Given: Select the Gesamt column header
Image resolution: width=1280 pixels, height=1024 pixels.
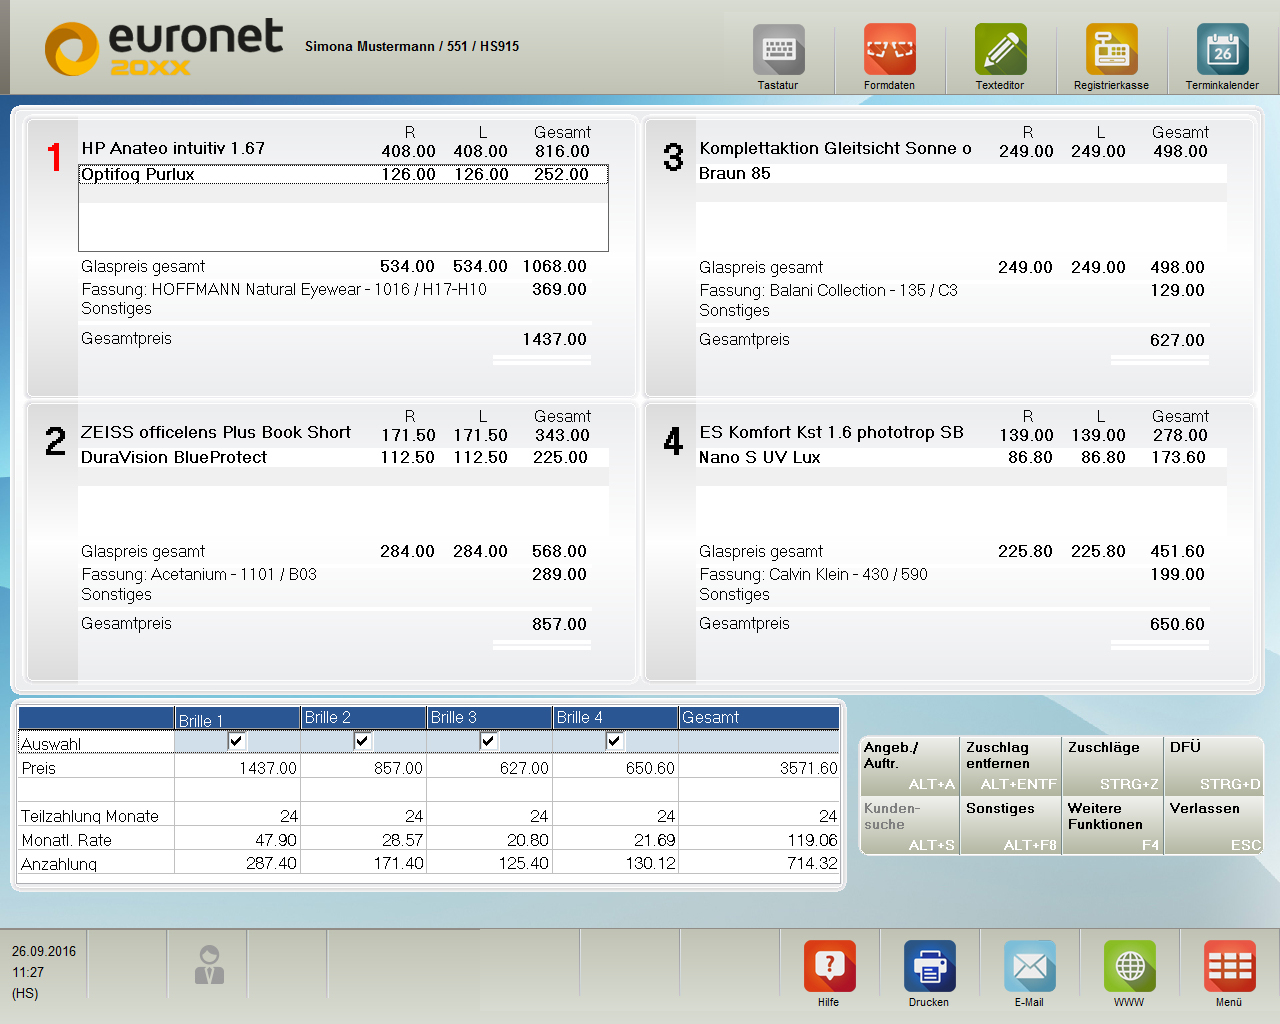Looking at the screenshot, I should pyautogui.click(x=759, y=718).
